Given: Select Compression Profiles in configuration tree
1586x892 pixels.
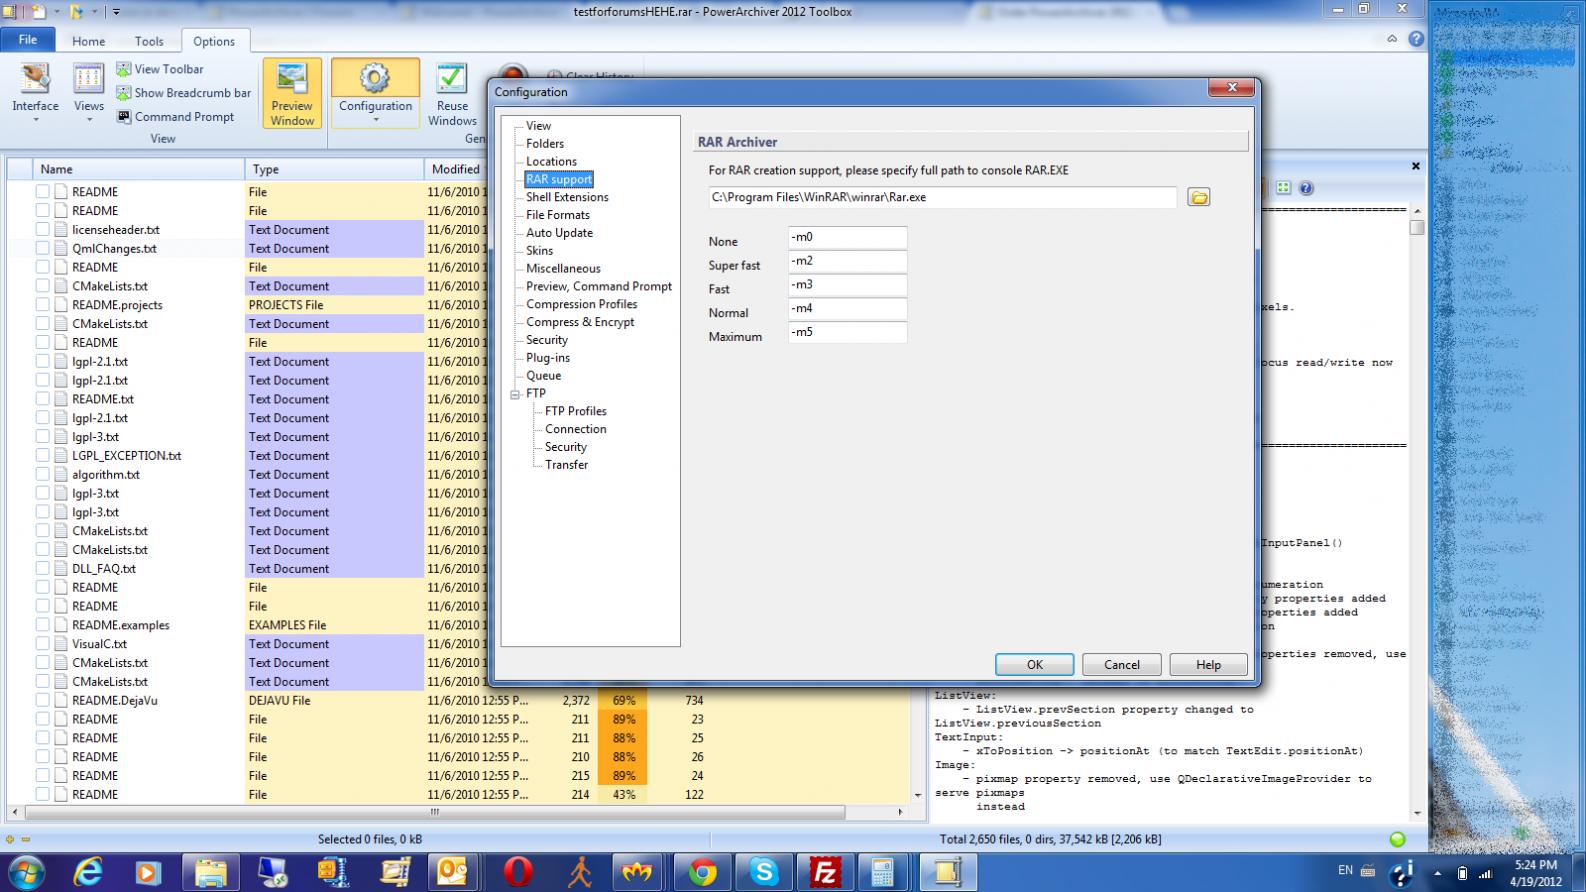Looking at the screenshot, I should (x=582, y=304).
